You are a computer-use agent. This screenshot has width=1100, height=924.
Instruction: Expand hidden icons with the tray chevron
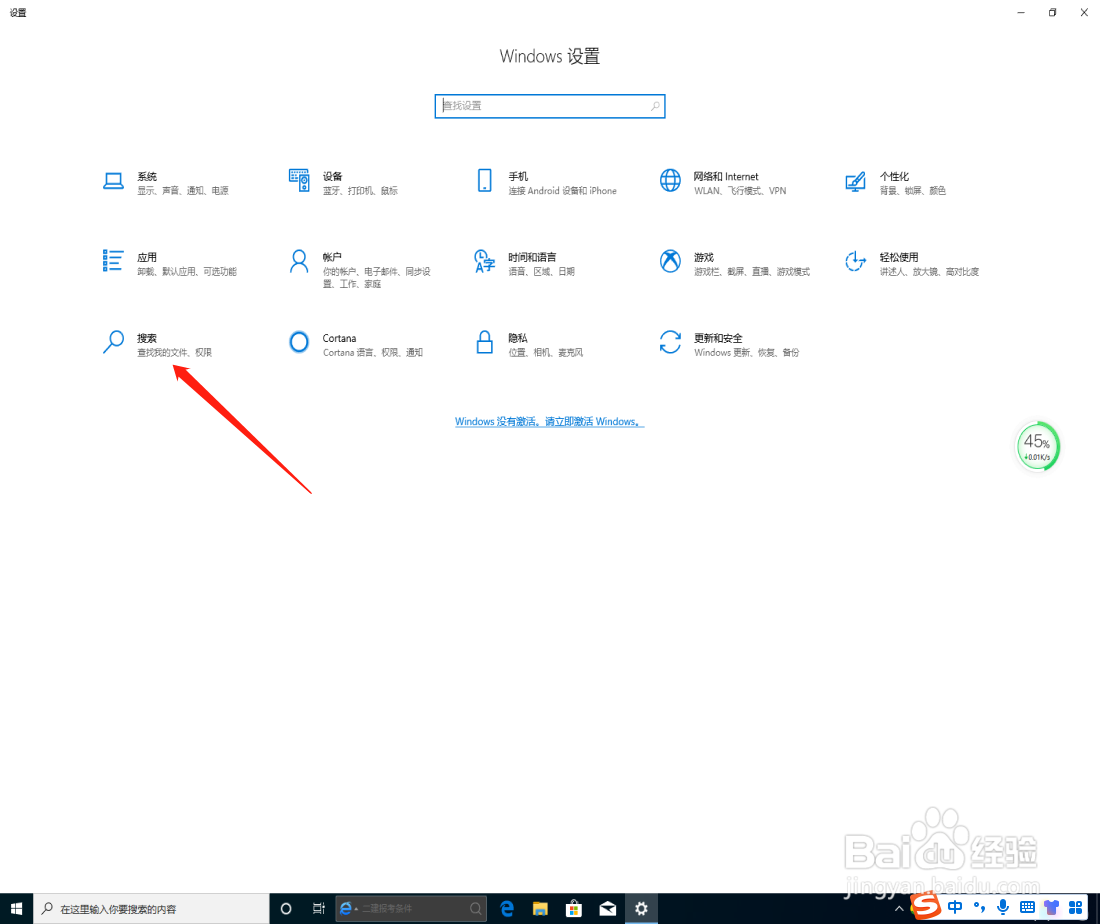pyautogui.click(x=898, y=907)
